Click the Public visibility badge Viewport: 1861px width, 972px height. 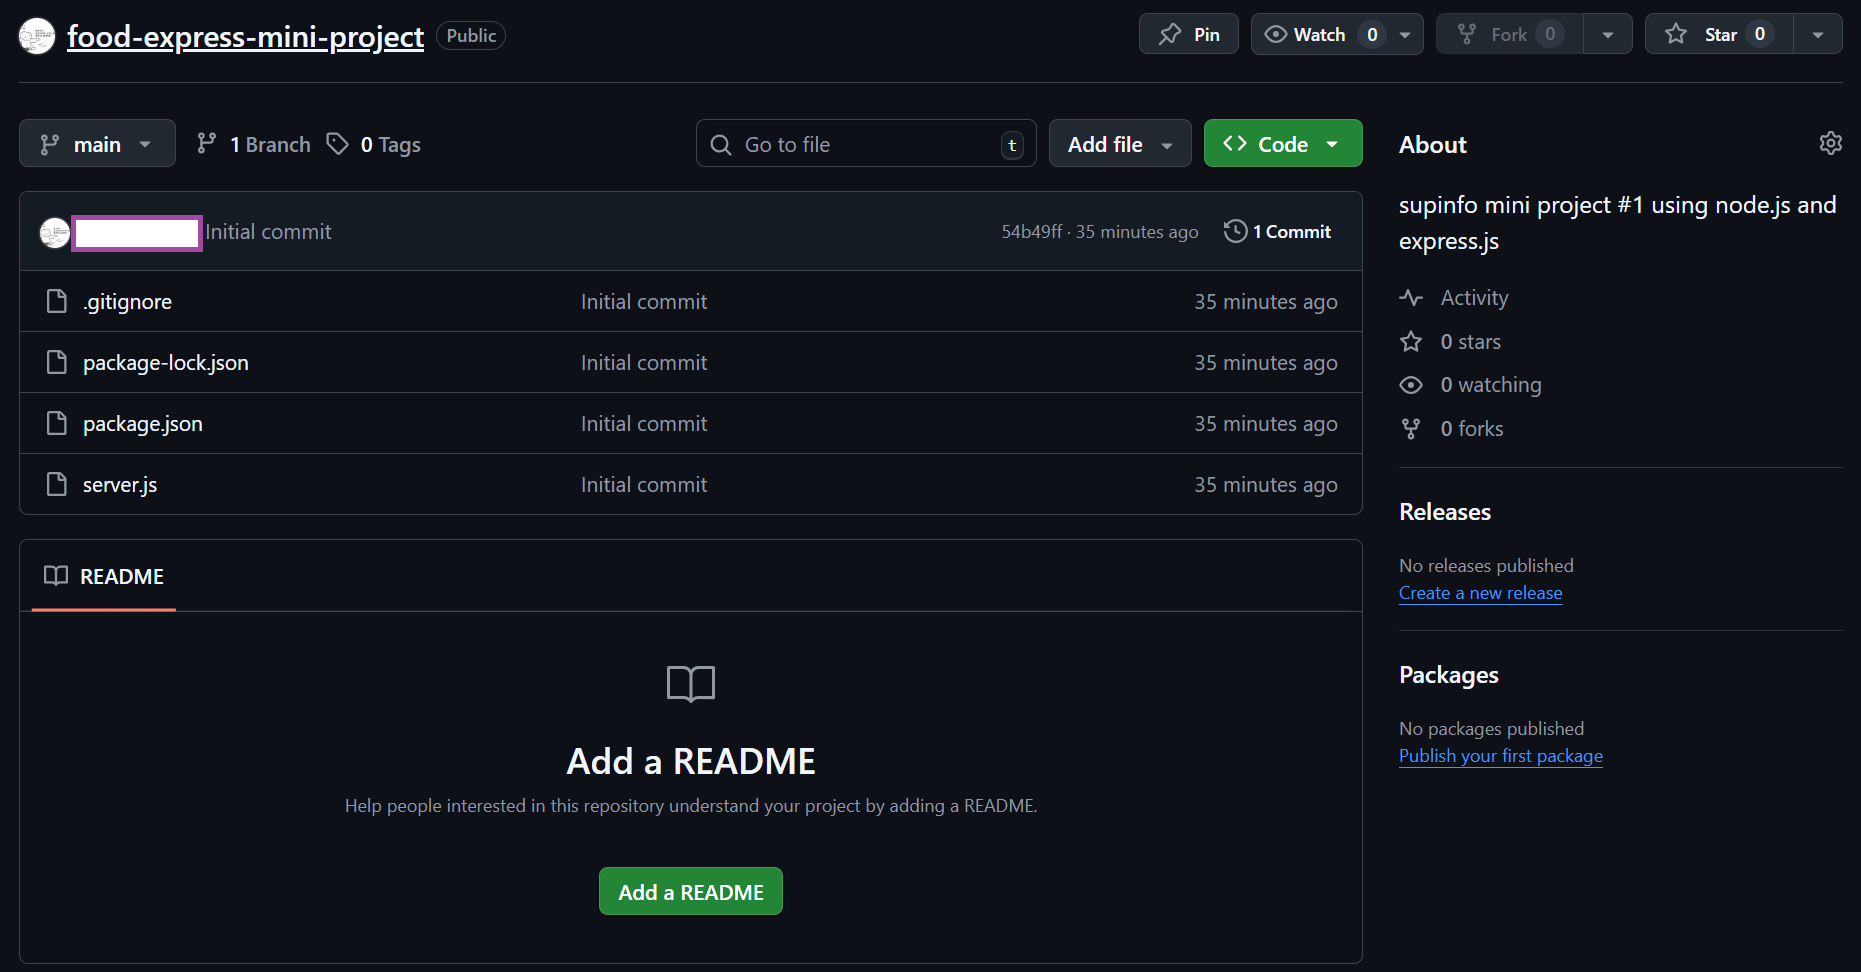[471, 36]
